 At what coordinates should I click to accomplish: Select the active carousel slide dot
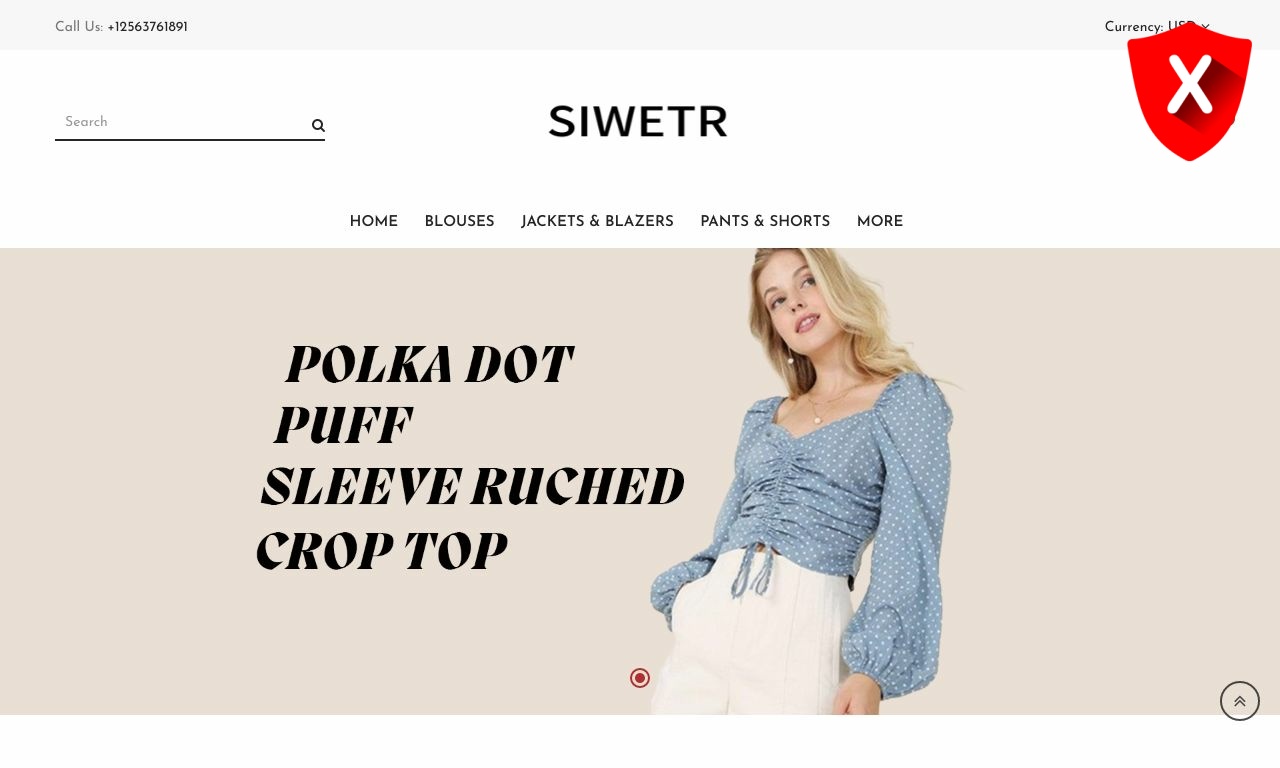click(640, 678)
